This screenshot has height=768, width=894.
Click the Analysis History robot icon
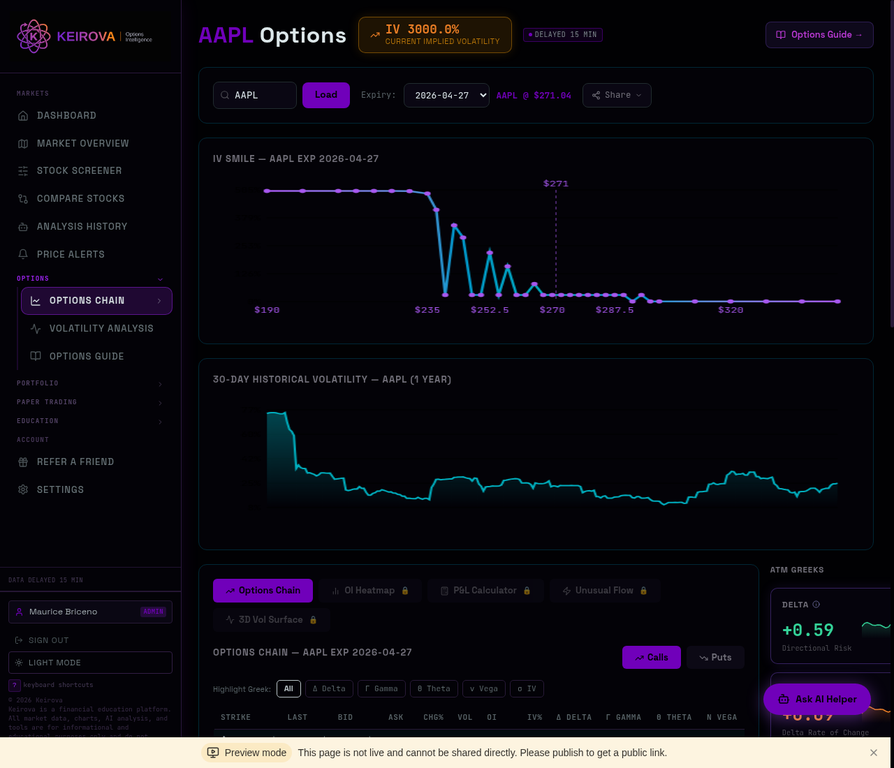23,227
